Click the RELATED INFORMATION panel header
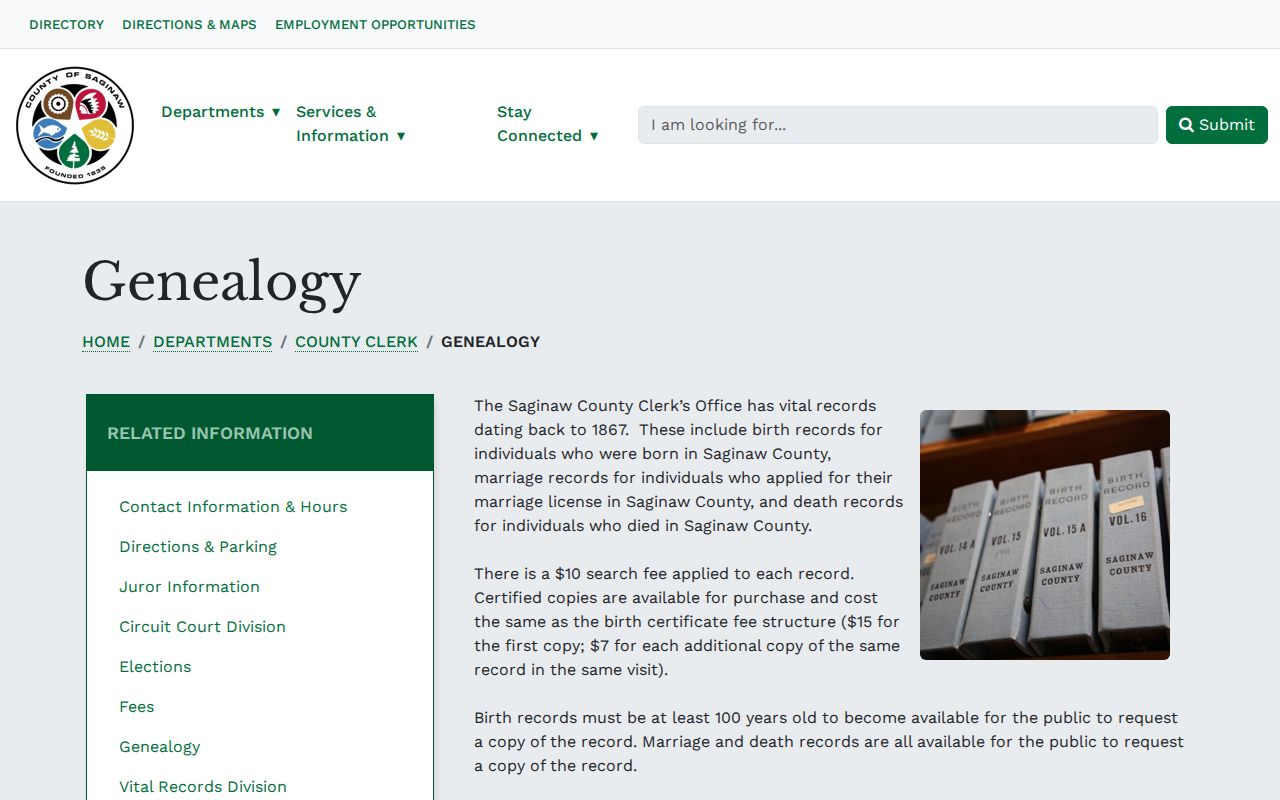The width and height of the screenshot is (1280, 800). (x=260, y=433)
